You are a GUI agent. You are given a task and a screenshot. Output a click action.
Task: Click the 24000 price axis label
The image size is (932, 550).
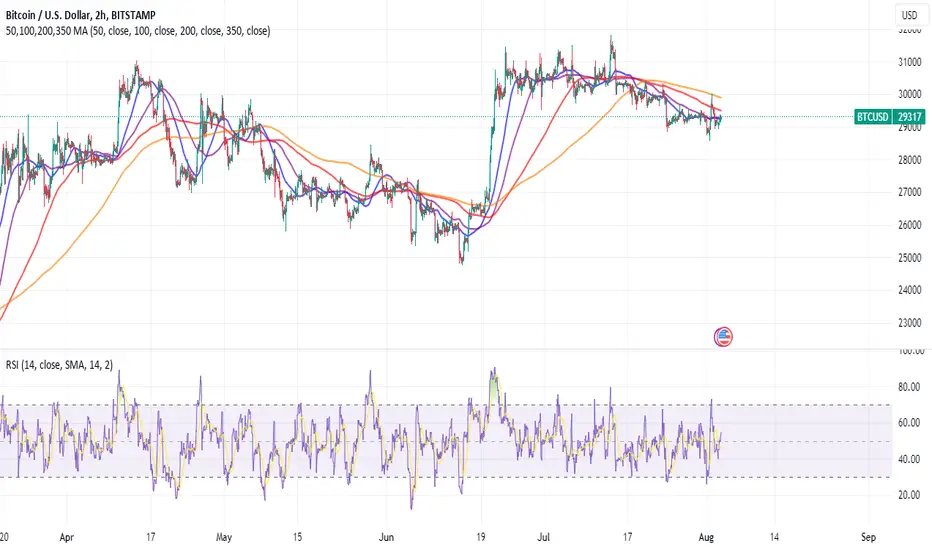click(x=909, y=290)
